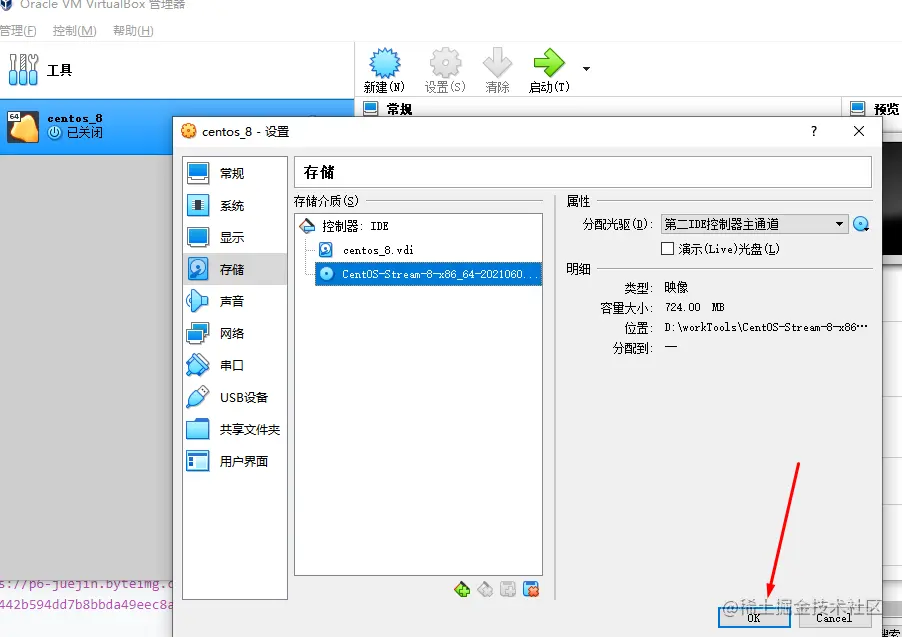Click the help question mark button
The image size is (902, 637).
813,131
